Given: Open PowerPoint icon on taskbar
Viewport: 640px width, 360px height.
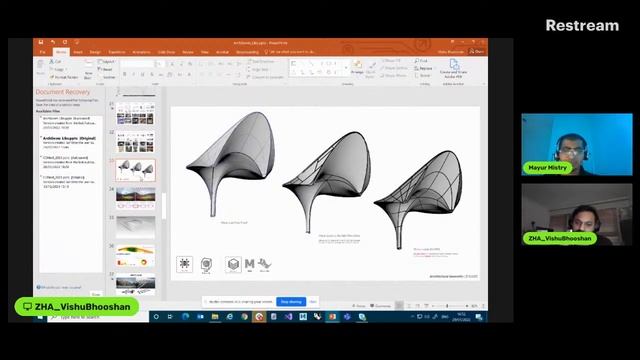Looking at the screenshot, I should pyautogui.click(x=332, y=317).
